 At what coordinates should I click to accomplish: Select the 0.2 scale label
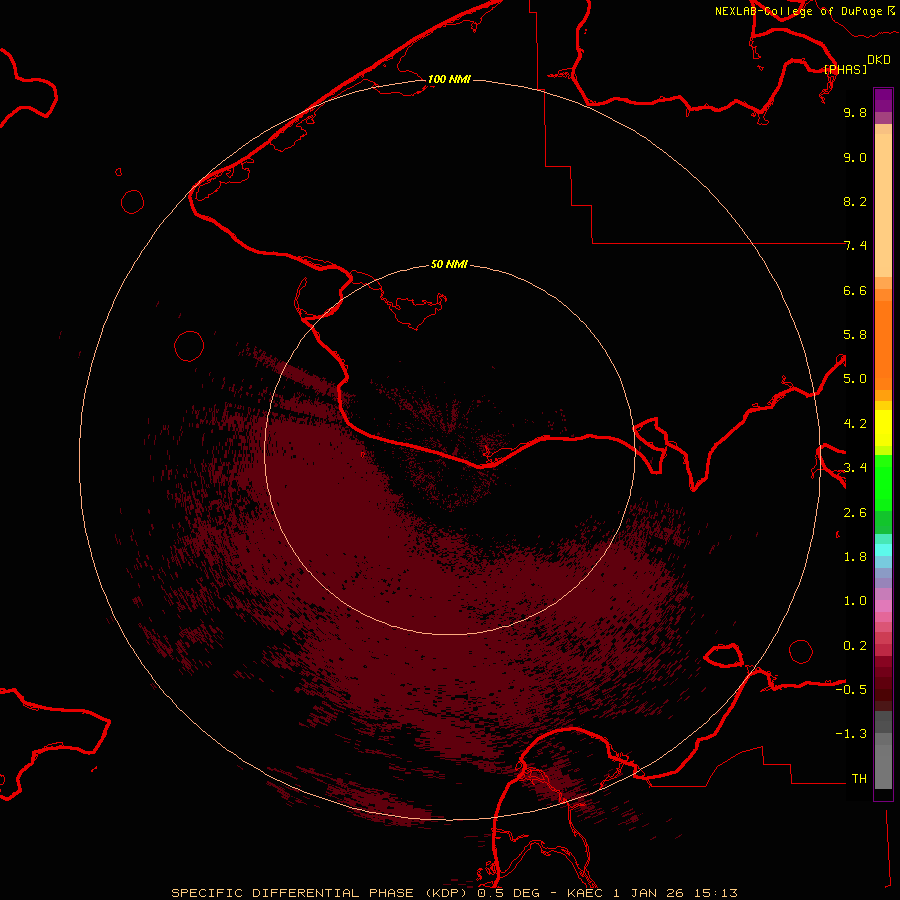[855, 646]
